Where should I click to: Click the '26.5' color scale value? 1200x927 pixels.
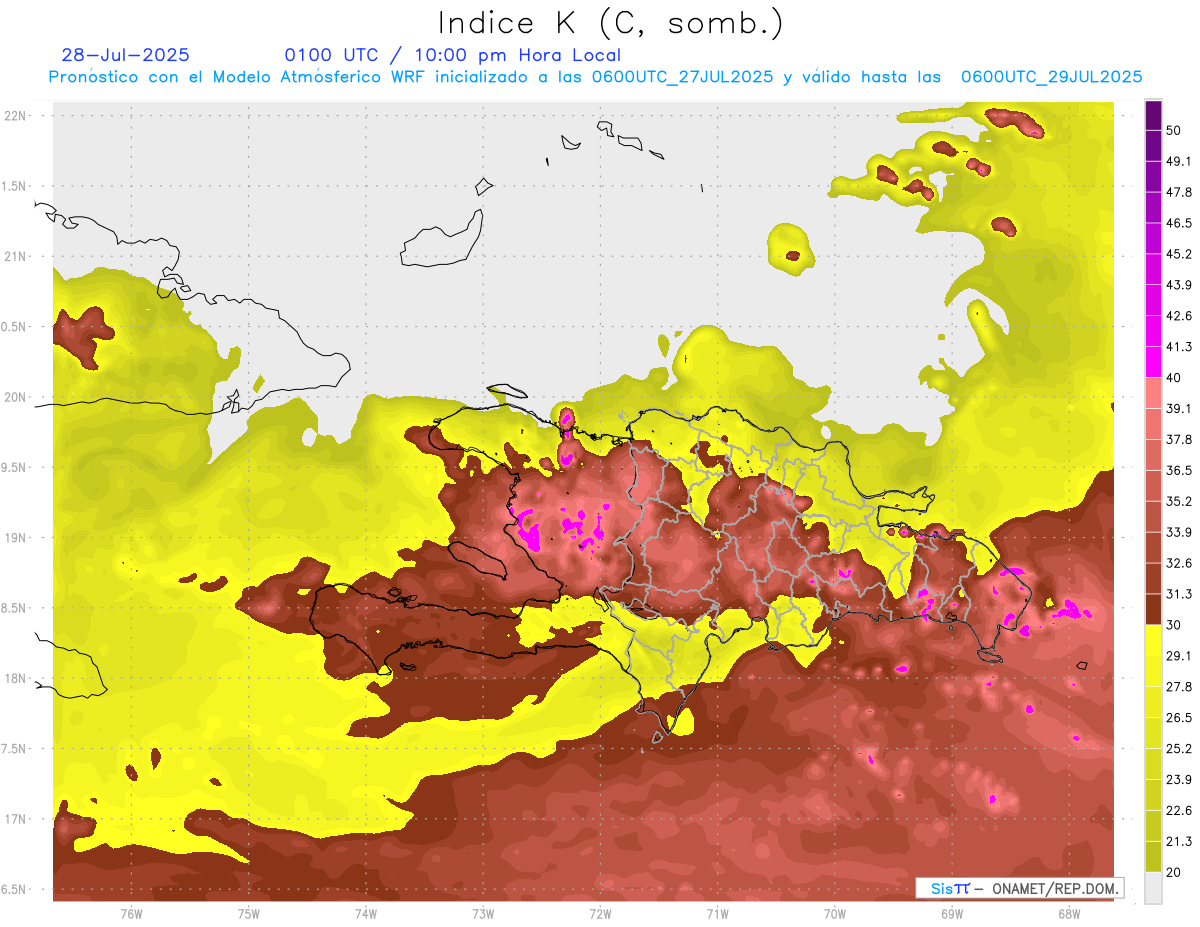1178,718
